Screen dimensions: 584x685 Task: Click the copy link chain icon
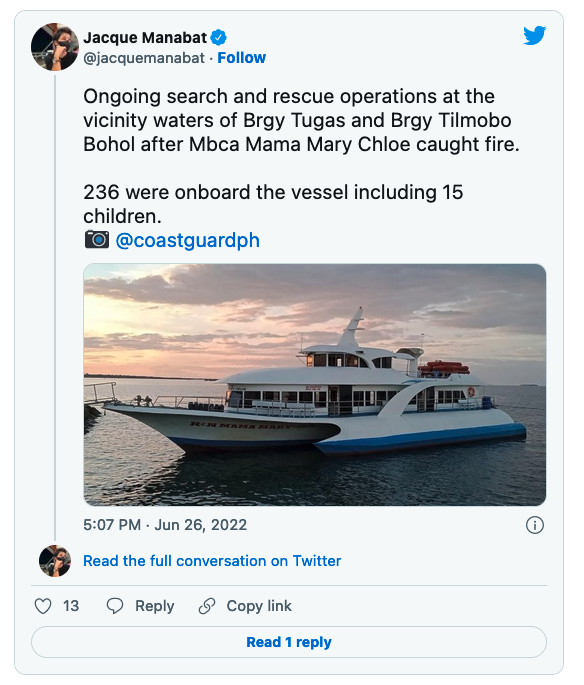coord(207,606)
